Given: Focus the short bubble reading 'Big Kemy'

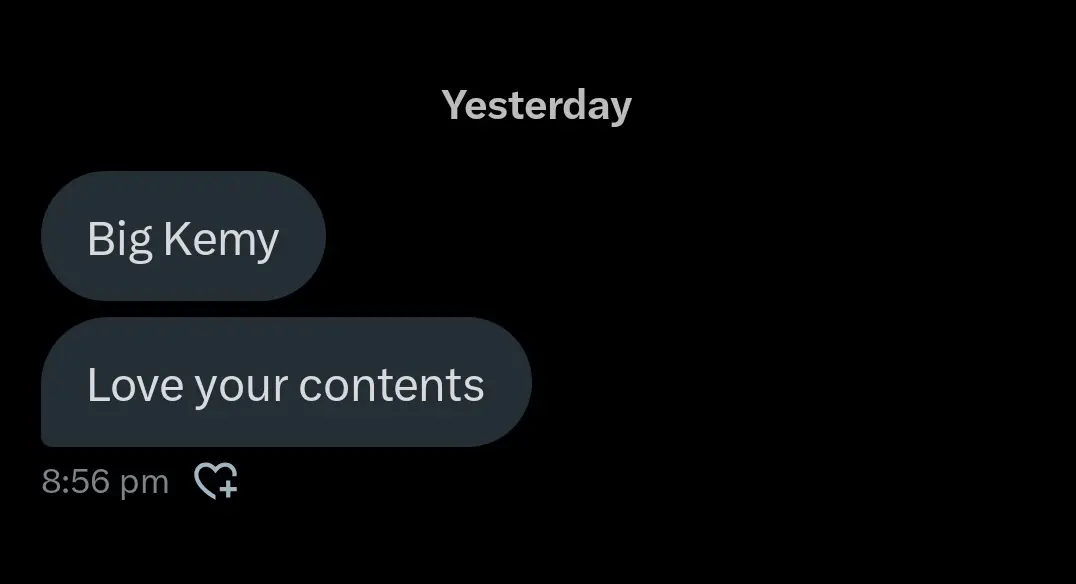Looking at the screenshot, I should pyautogui.click(x=183, y=235).
